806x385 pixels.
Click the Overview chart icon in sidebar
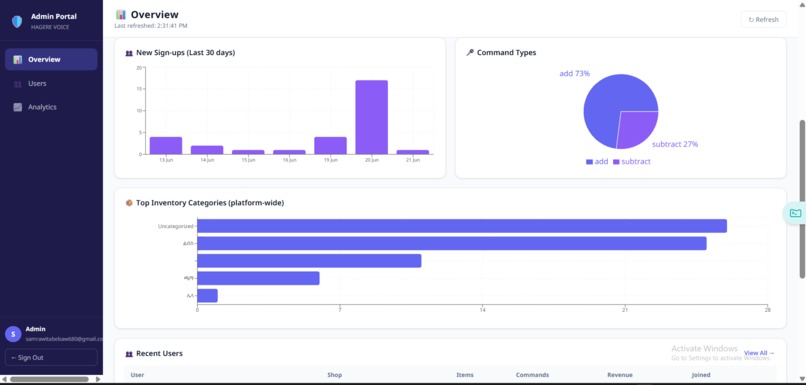pos(17,60)
